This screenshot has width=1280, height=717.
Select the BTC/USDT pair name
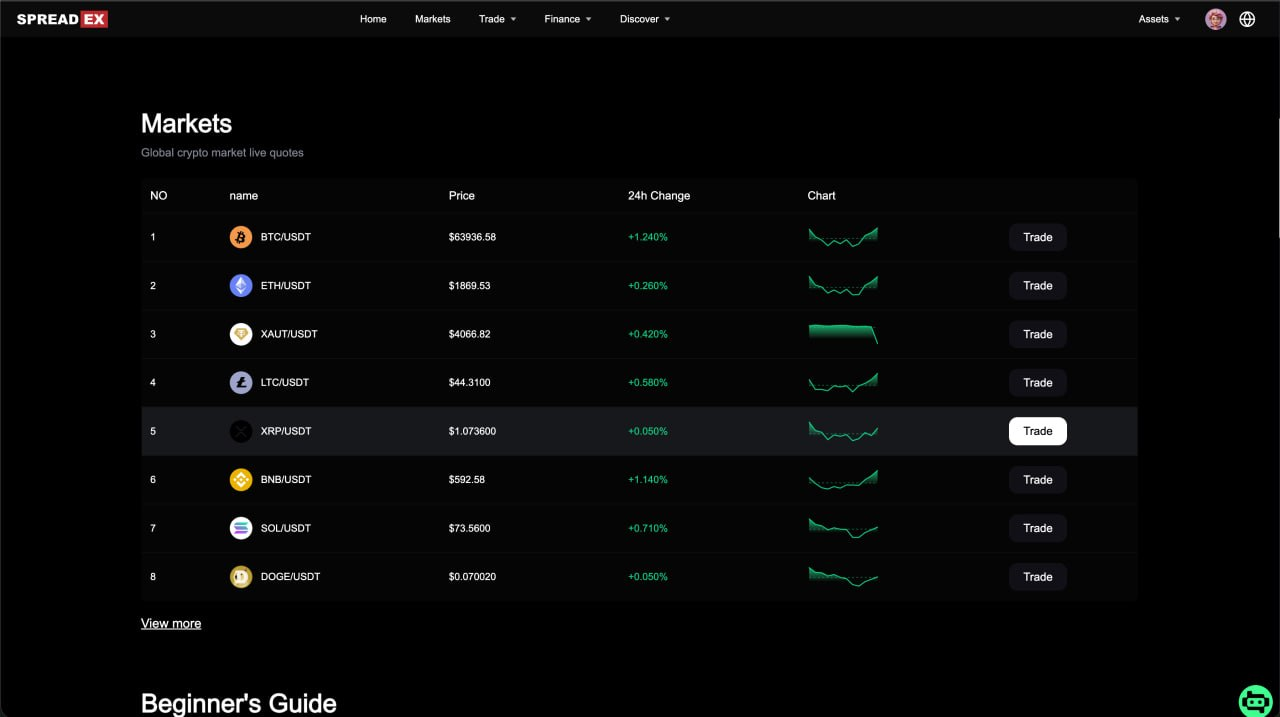click(x=286, y=237)
